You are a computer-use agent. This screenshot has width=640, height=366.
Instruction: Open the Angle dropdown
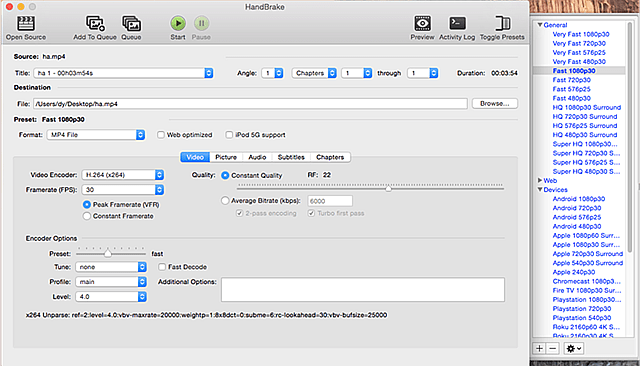272,73
